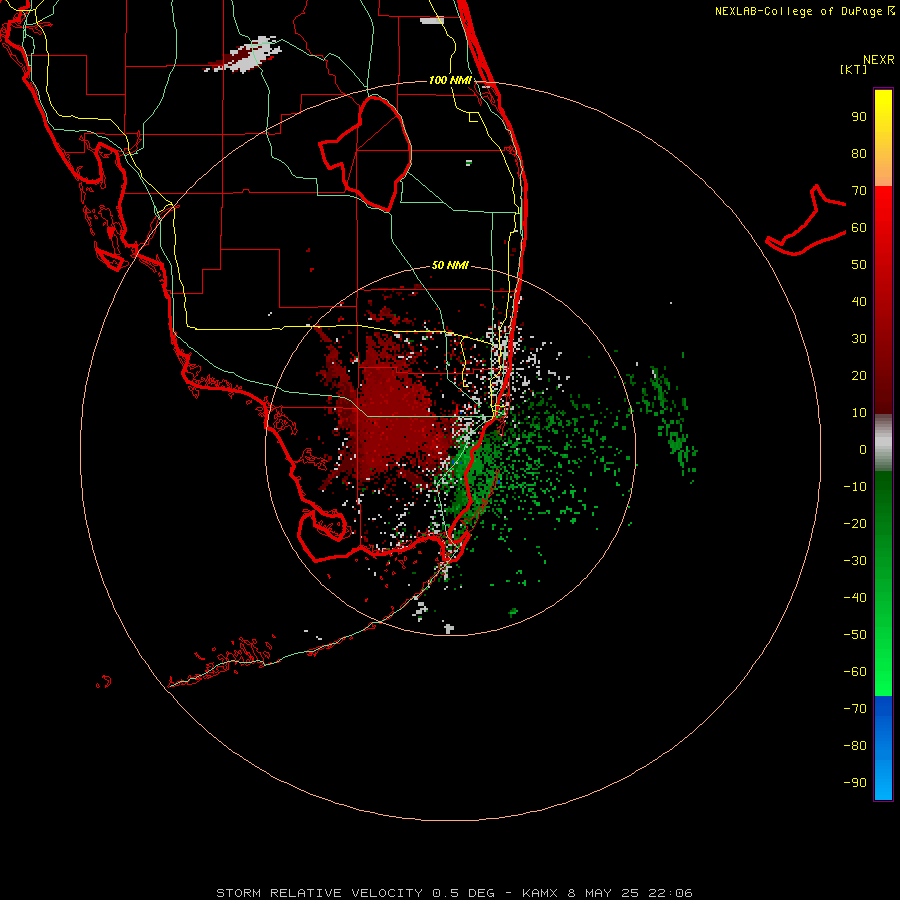Click the -30 value on velocity scale
900x900 pixels.
tap(855, 561)
